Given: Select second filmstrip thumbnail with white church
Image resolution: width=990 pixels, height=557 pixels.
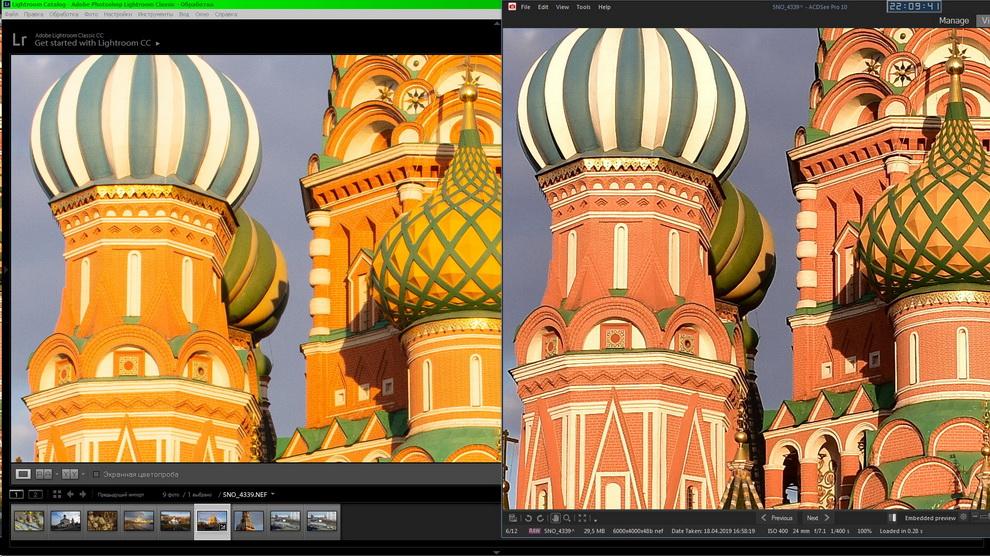Looking at the screenshot, I should pyautogui.click(x=66, y=521).
